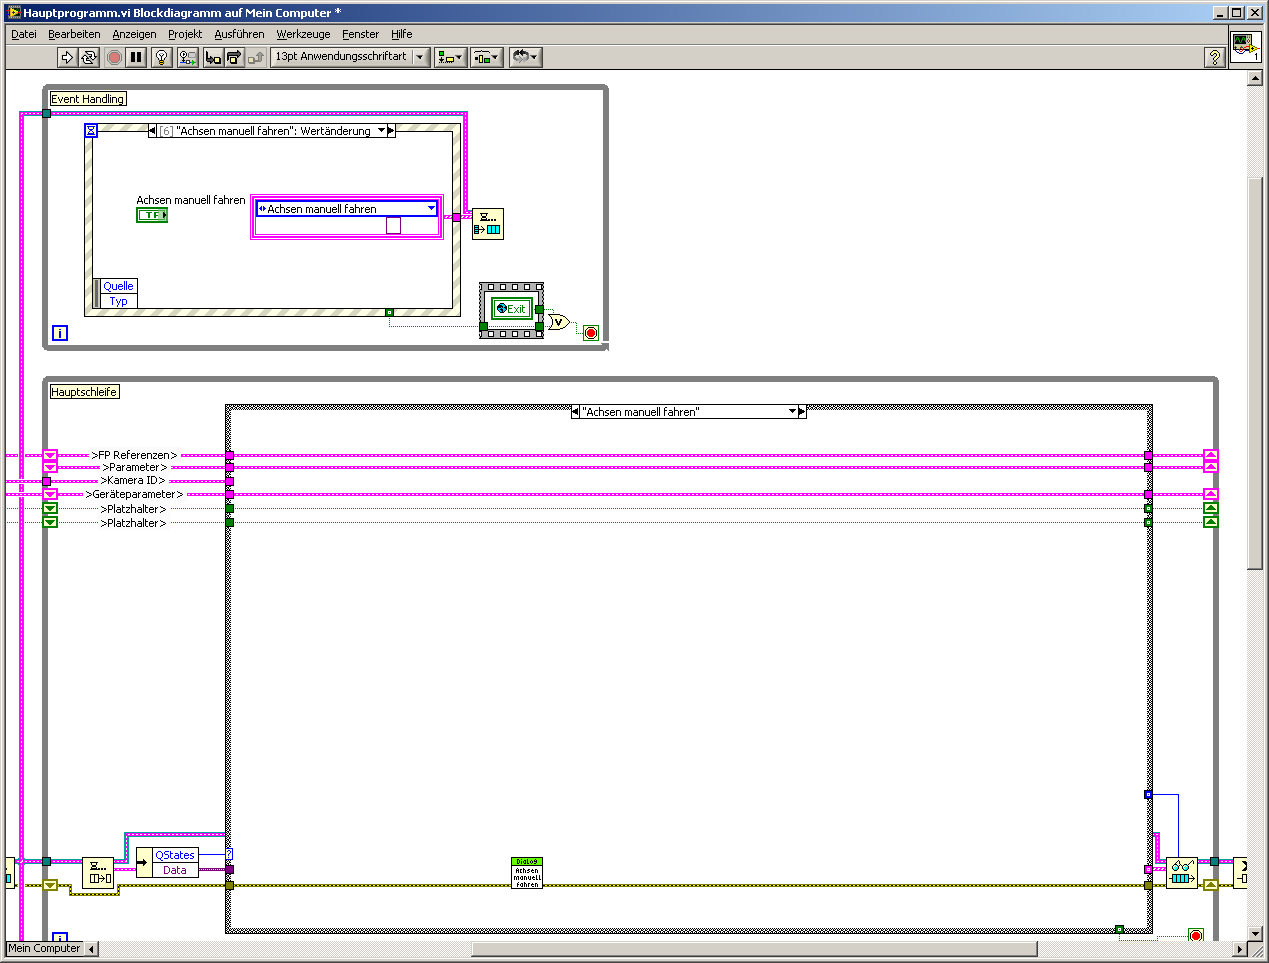Image resolution: width=1269 pixels, height=963 pixels.
Task: Open the Align Objects dropdown
Action: click(x=450, y=57)
